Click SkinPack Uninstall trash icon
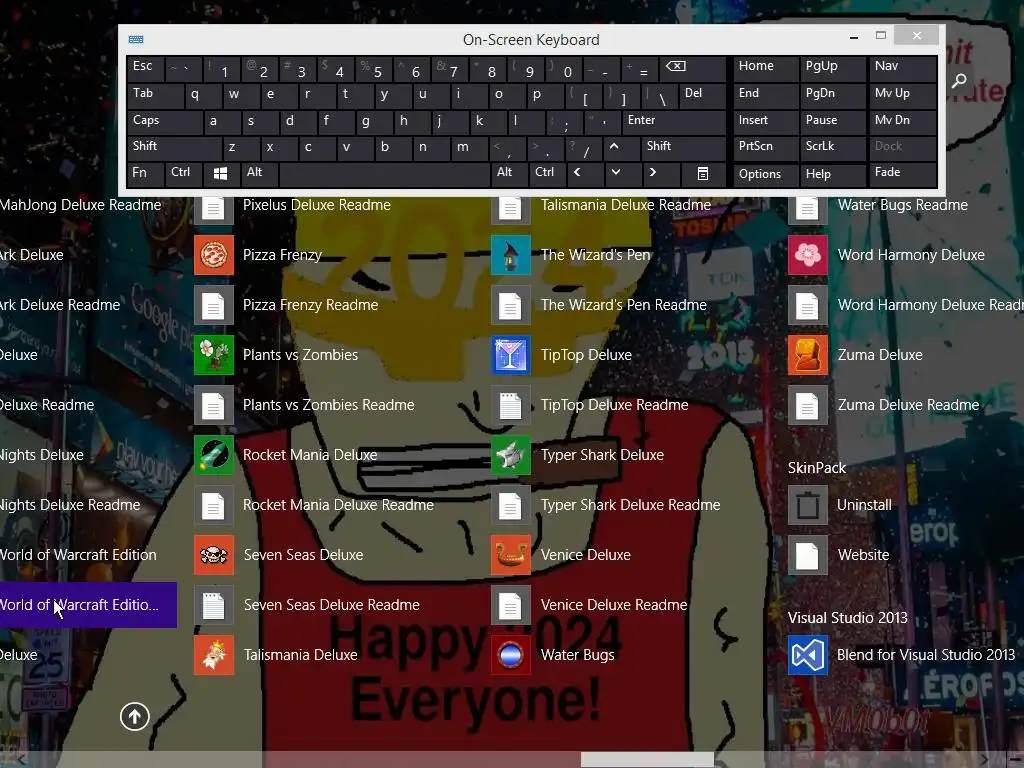This screenshot has width=1024, height=768. [x=808, y=505]
